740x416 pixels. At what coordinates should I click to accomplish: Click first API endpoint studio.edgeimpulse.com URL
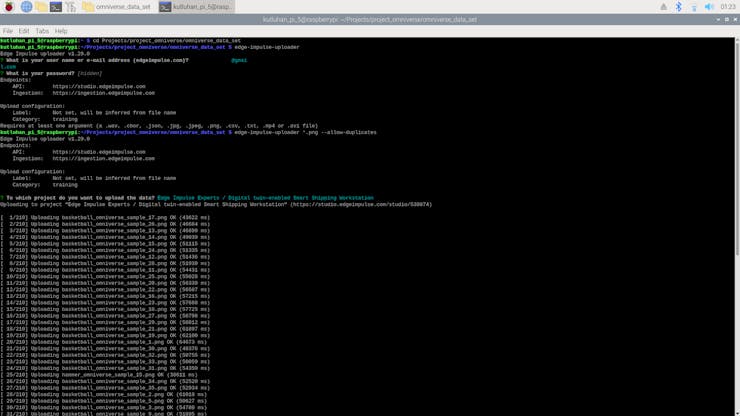(99, 86)
